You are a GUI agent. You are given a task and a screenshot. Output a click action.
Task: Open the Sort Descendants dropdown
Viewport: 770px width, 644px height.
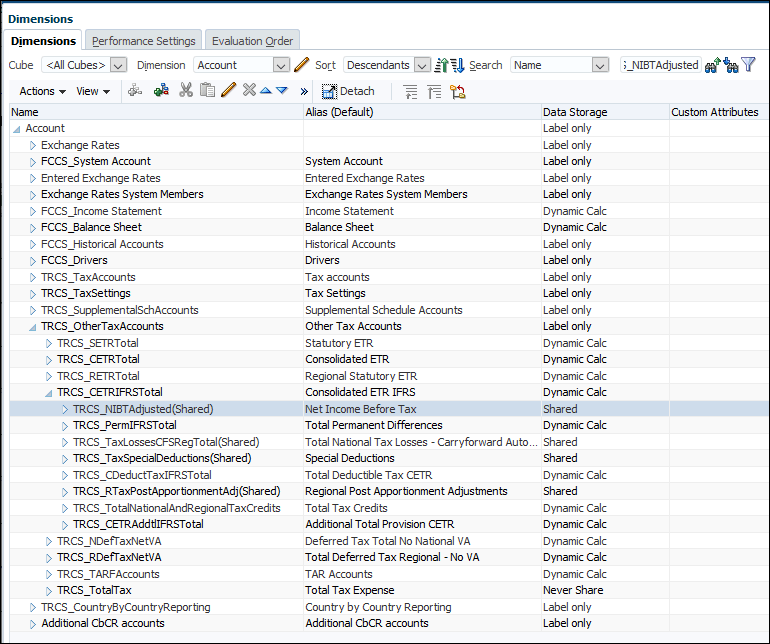[x=387, y=65]
